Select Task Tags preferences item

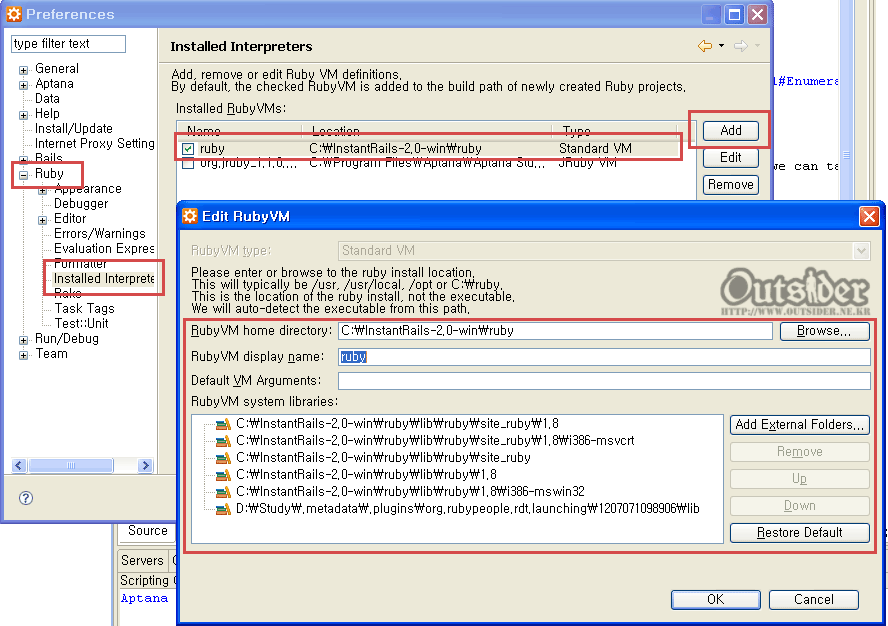[84, 308]
